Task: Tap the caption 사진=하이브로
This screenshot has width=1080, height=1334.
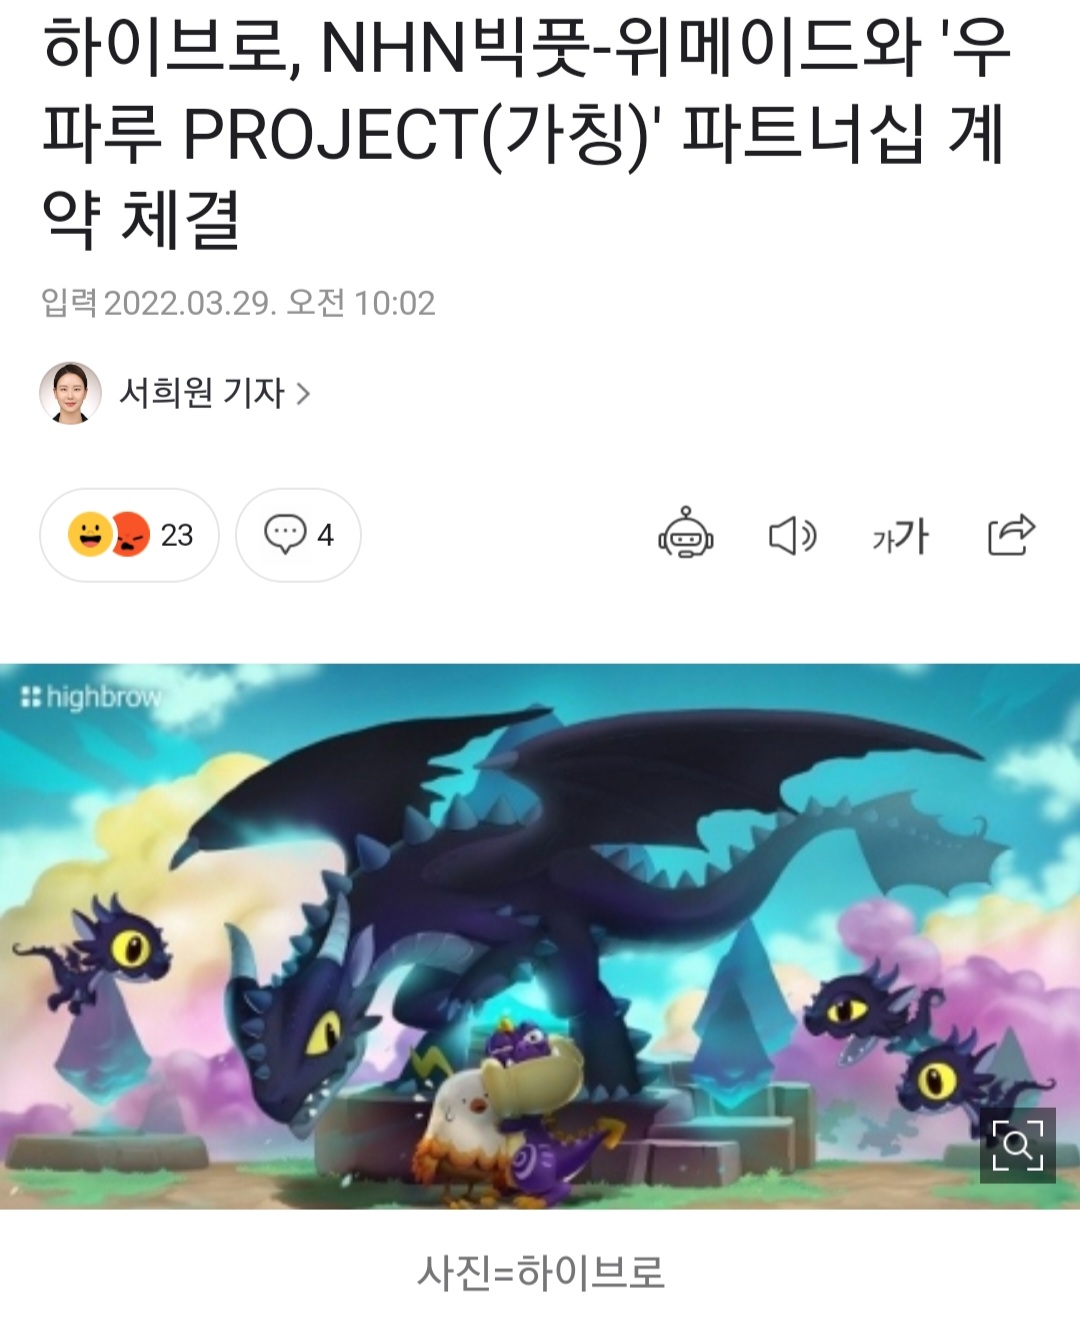Action: pos(541,1272)
